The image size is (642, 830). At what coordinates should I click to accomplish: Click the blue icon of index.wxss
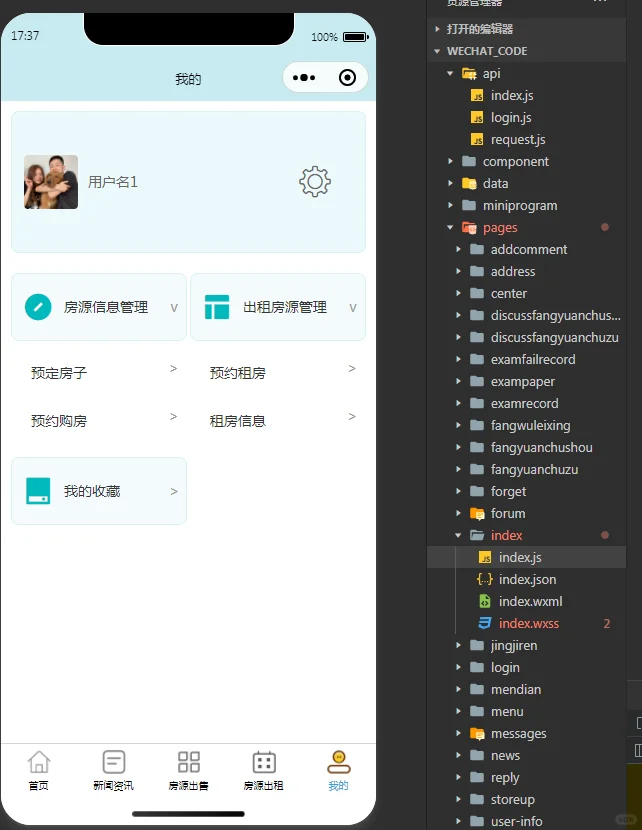coord(485,624)
